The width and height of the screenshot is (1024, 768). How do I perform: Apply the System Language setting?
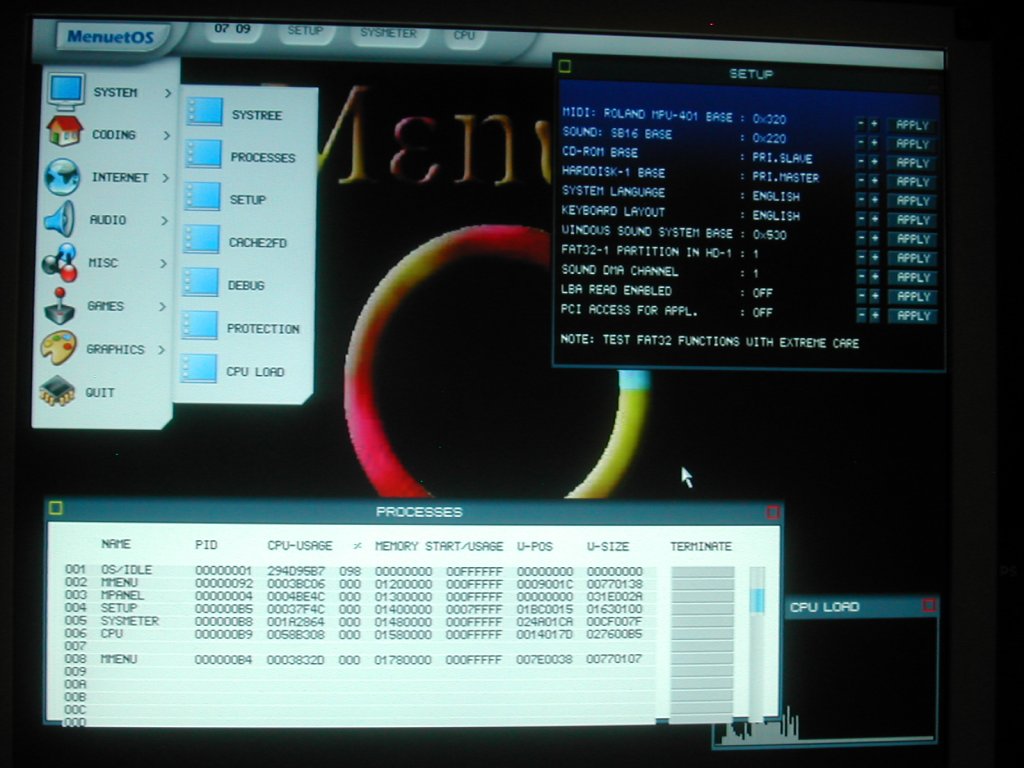(912, 201)
